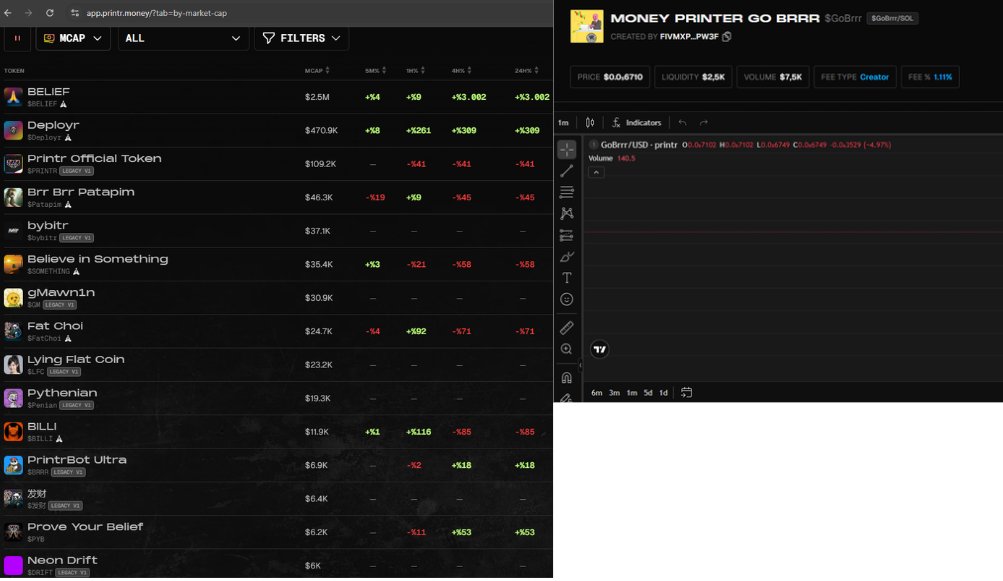The image size is (1003, 581).
Task: Select the text annotation tool
Action: coord(567,278)
